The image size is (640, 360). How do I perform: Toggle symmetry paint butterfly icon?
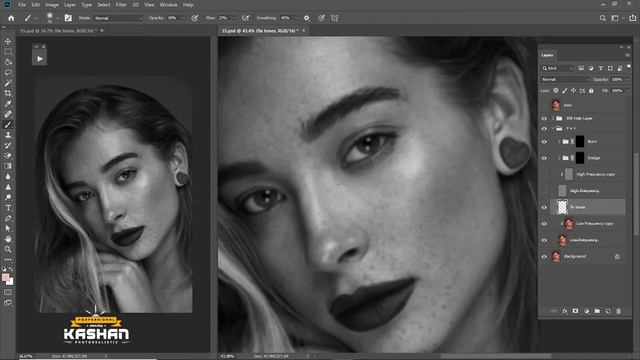point(335,18)
